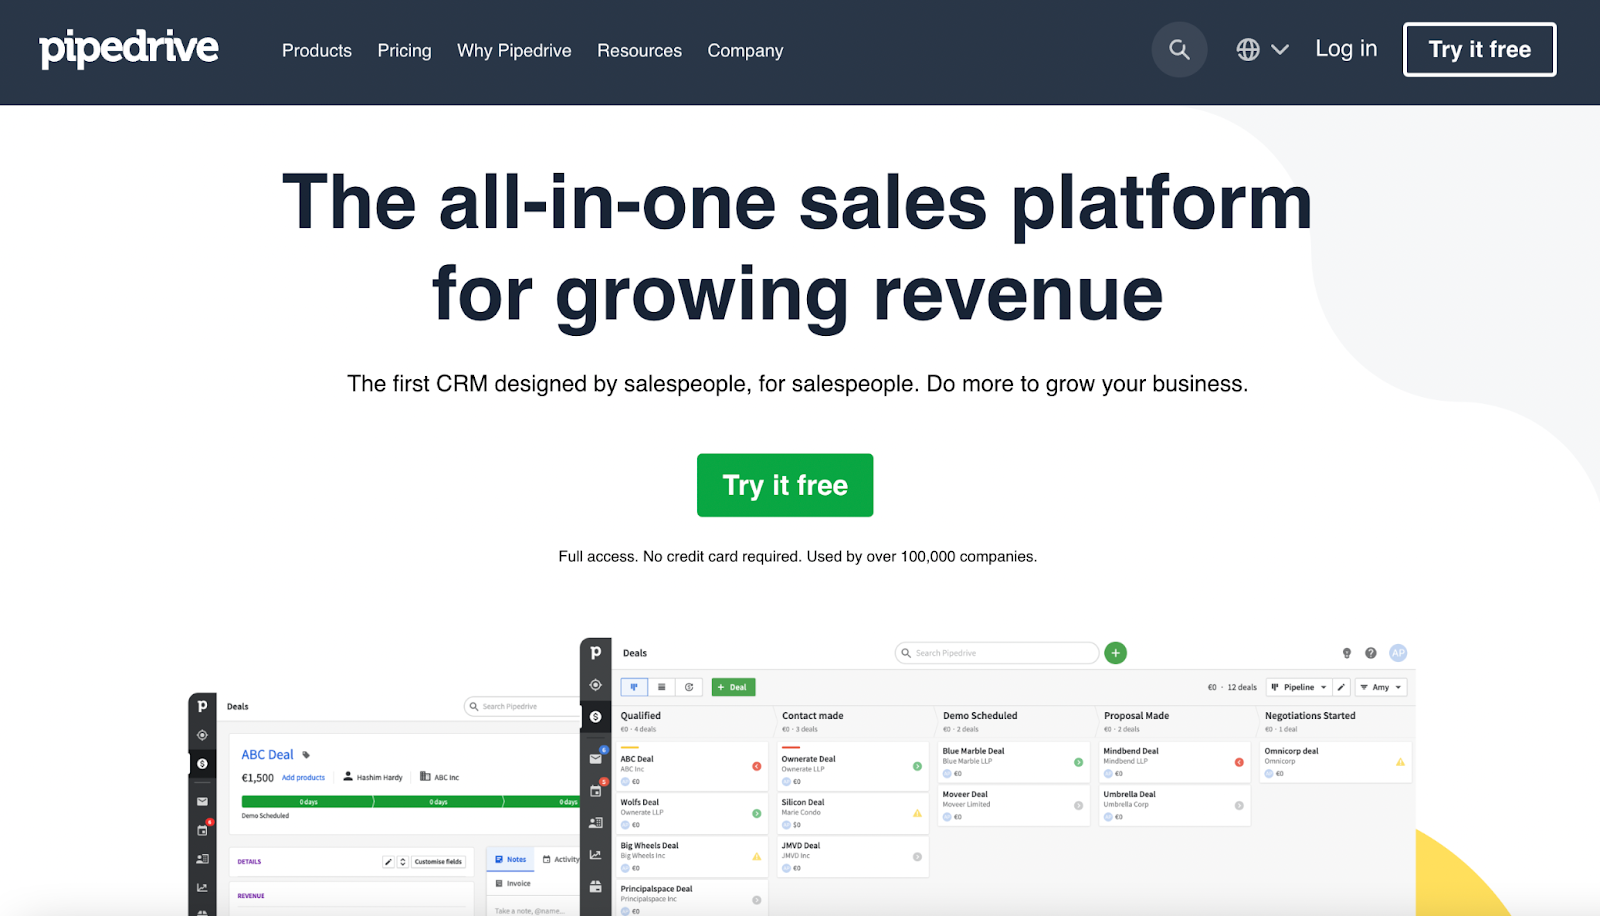Select the first green stage bar segment
The width and height of the screenshot is (1600, 916).
tap(308, 802)
